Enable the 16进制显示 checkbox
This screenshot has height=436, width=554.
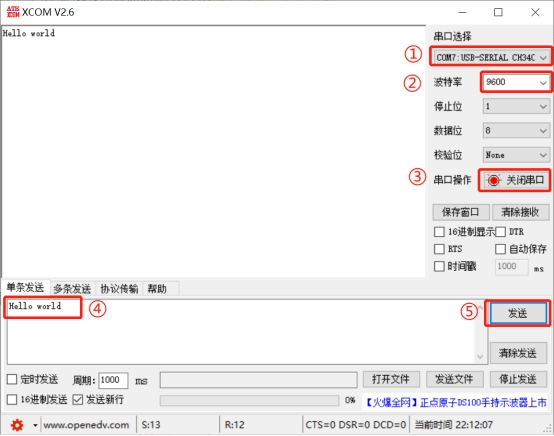(439, 232)
